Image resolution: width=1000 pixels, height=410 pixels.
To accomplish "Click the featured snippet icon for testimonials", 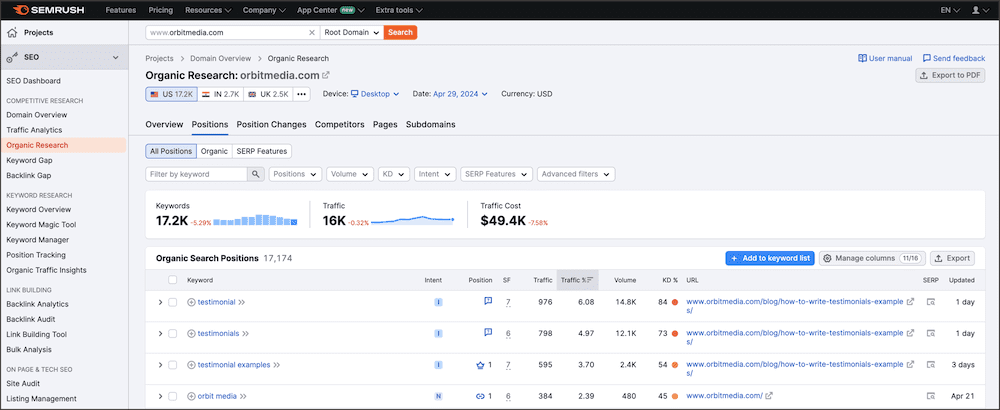I will coord(488,332).
